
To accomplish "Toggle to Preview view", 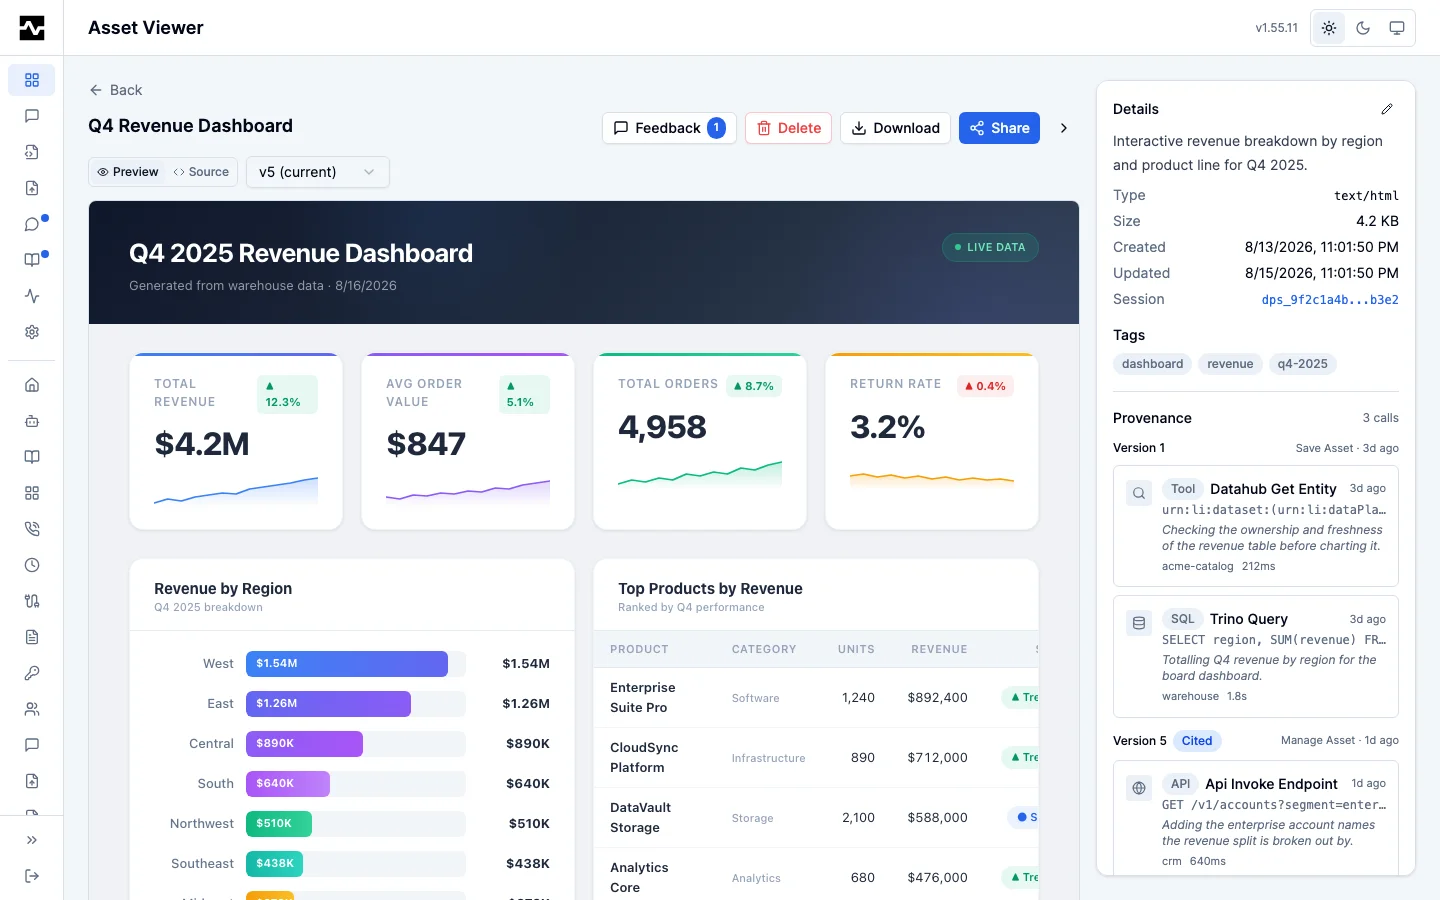I will 128,172.
